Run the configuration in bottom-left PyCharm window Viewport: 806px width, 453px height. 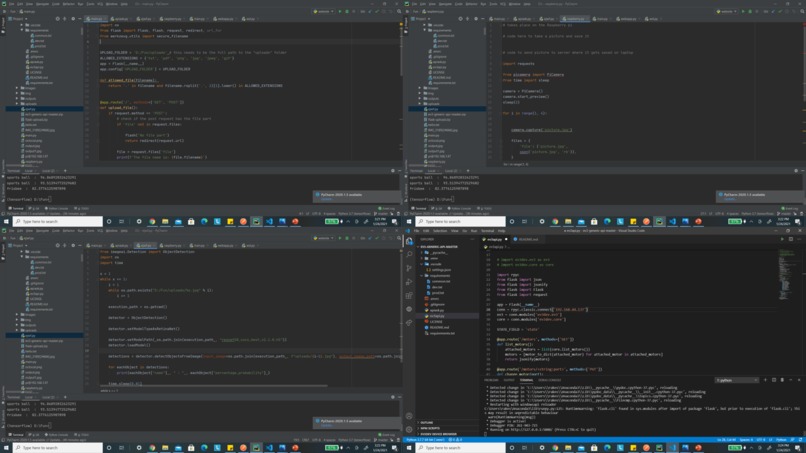(340, 238)
